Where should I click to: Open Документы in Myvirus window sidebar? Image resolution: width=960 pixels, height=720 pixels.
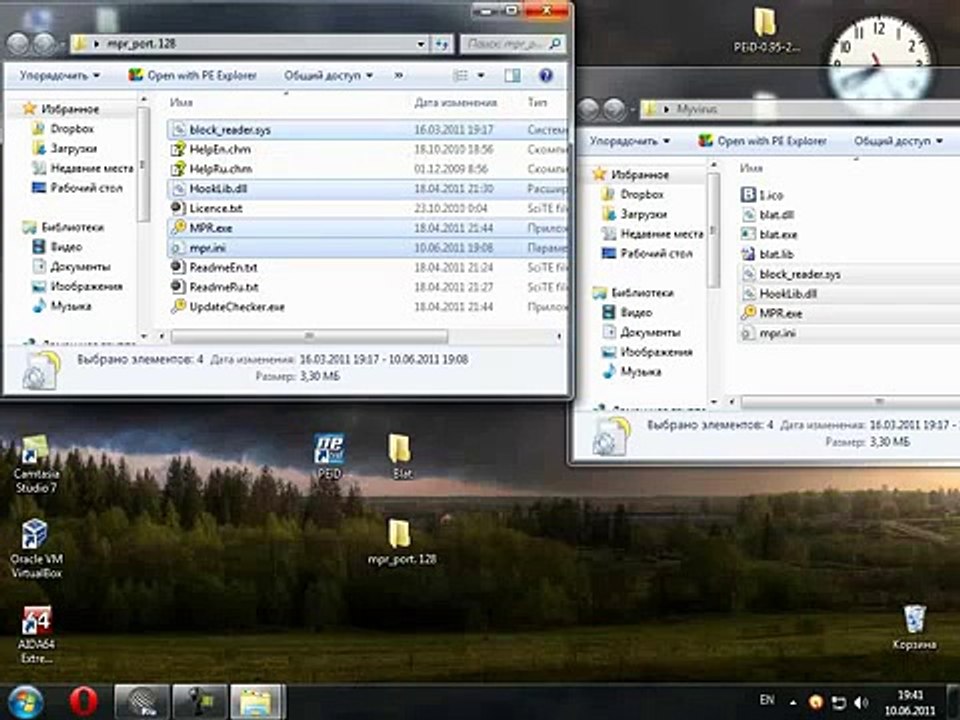click(641, 332)
